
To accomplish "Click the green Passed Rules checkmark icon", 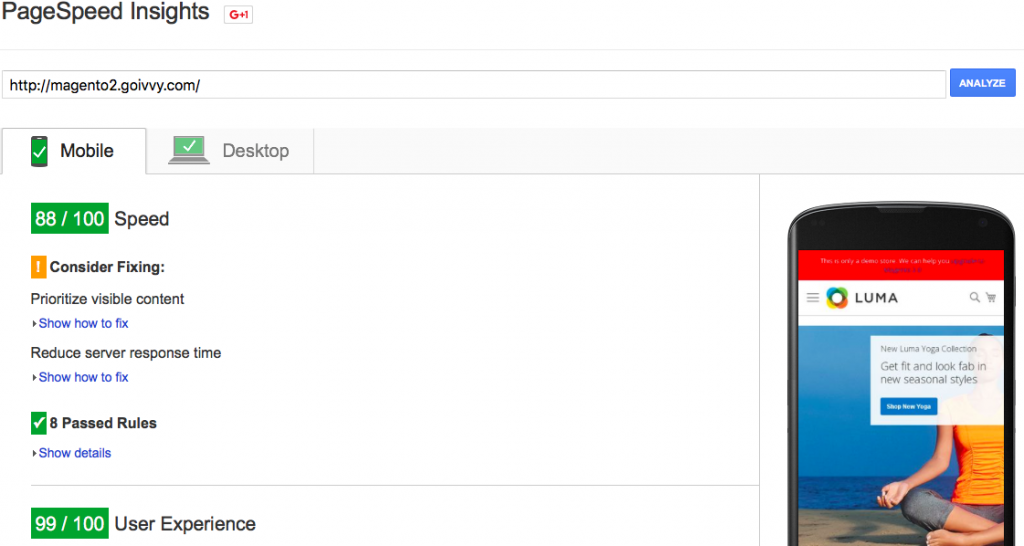I will 39,423.
